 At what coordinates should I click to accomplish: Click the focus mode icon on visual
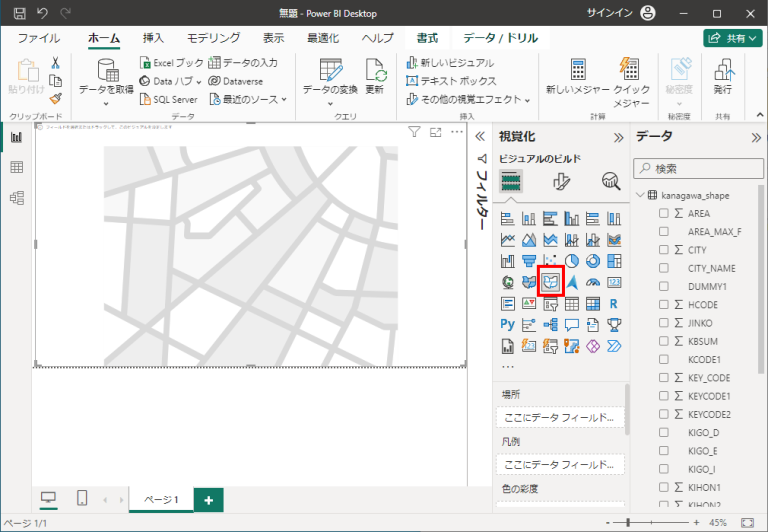435,132
